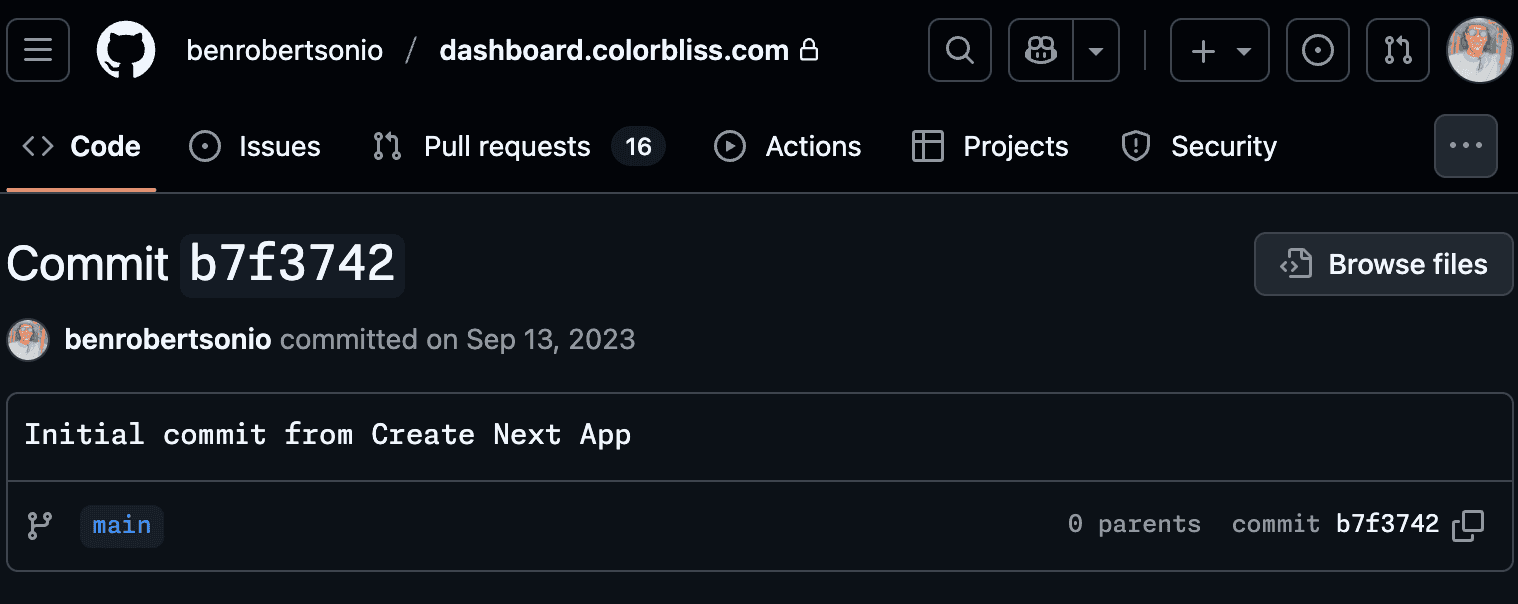This screenshot has height=604, width=1518.
Task: Expand the create new plus dropdown
Action: coord(1219,50)
